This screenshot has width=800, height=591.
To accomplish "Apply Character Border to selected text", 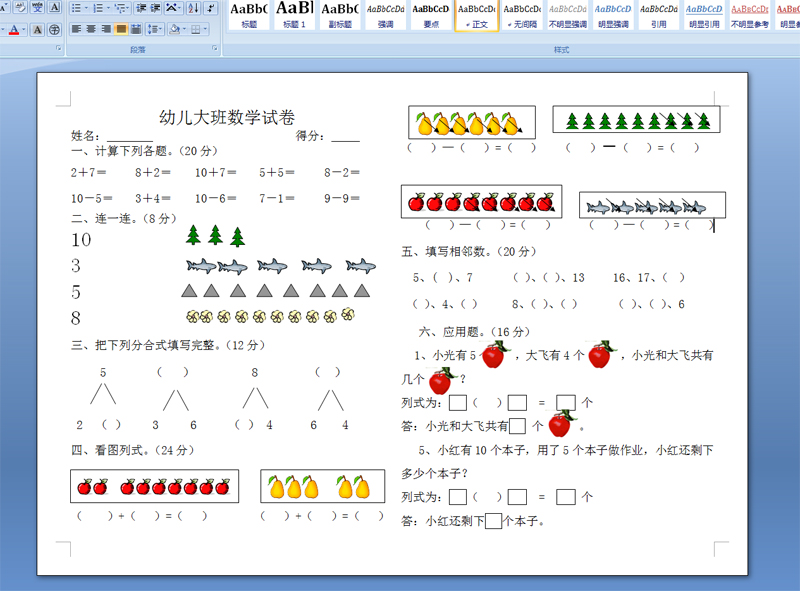I will 55,8.
